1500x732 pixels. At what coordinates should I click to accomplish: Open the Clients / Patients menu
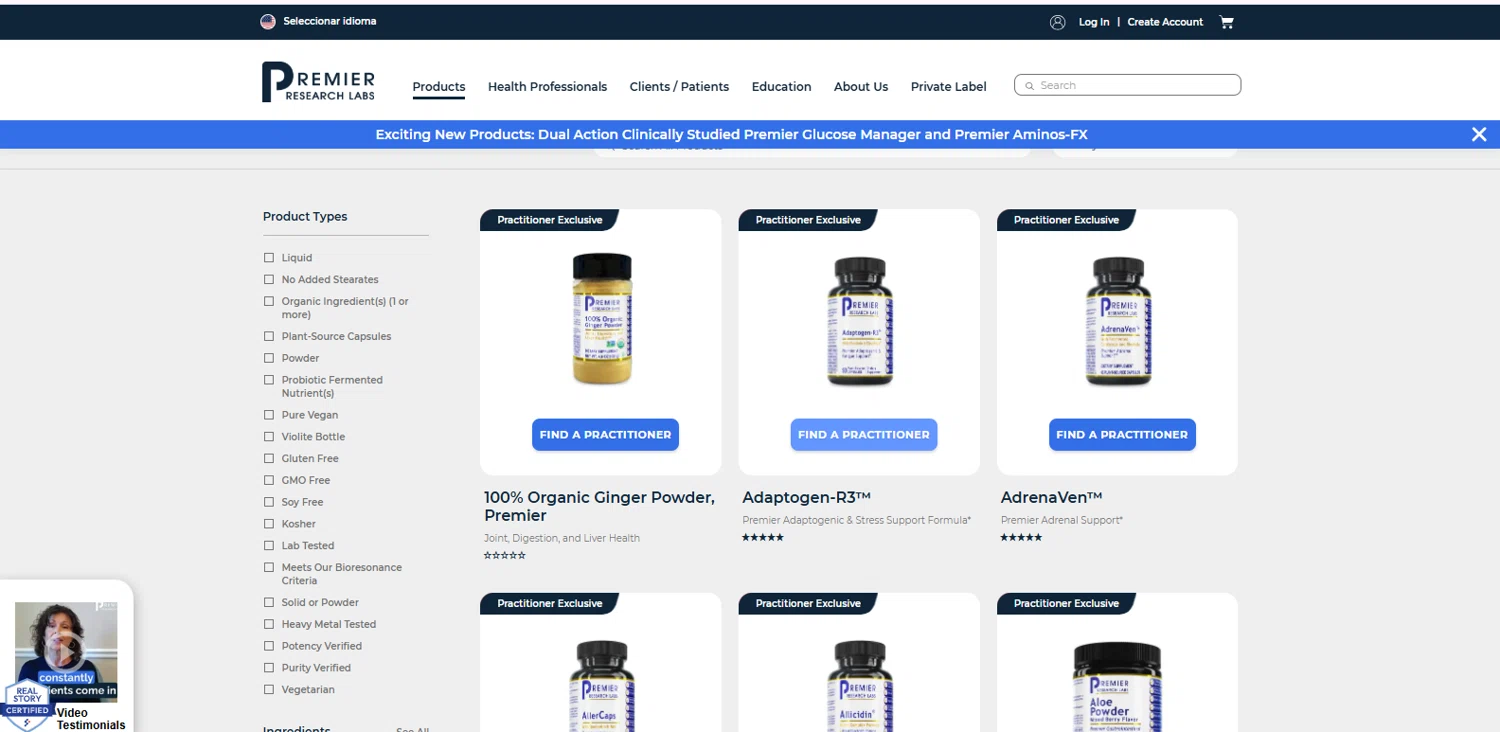pyautogui.click(x=679, y=87)
